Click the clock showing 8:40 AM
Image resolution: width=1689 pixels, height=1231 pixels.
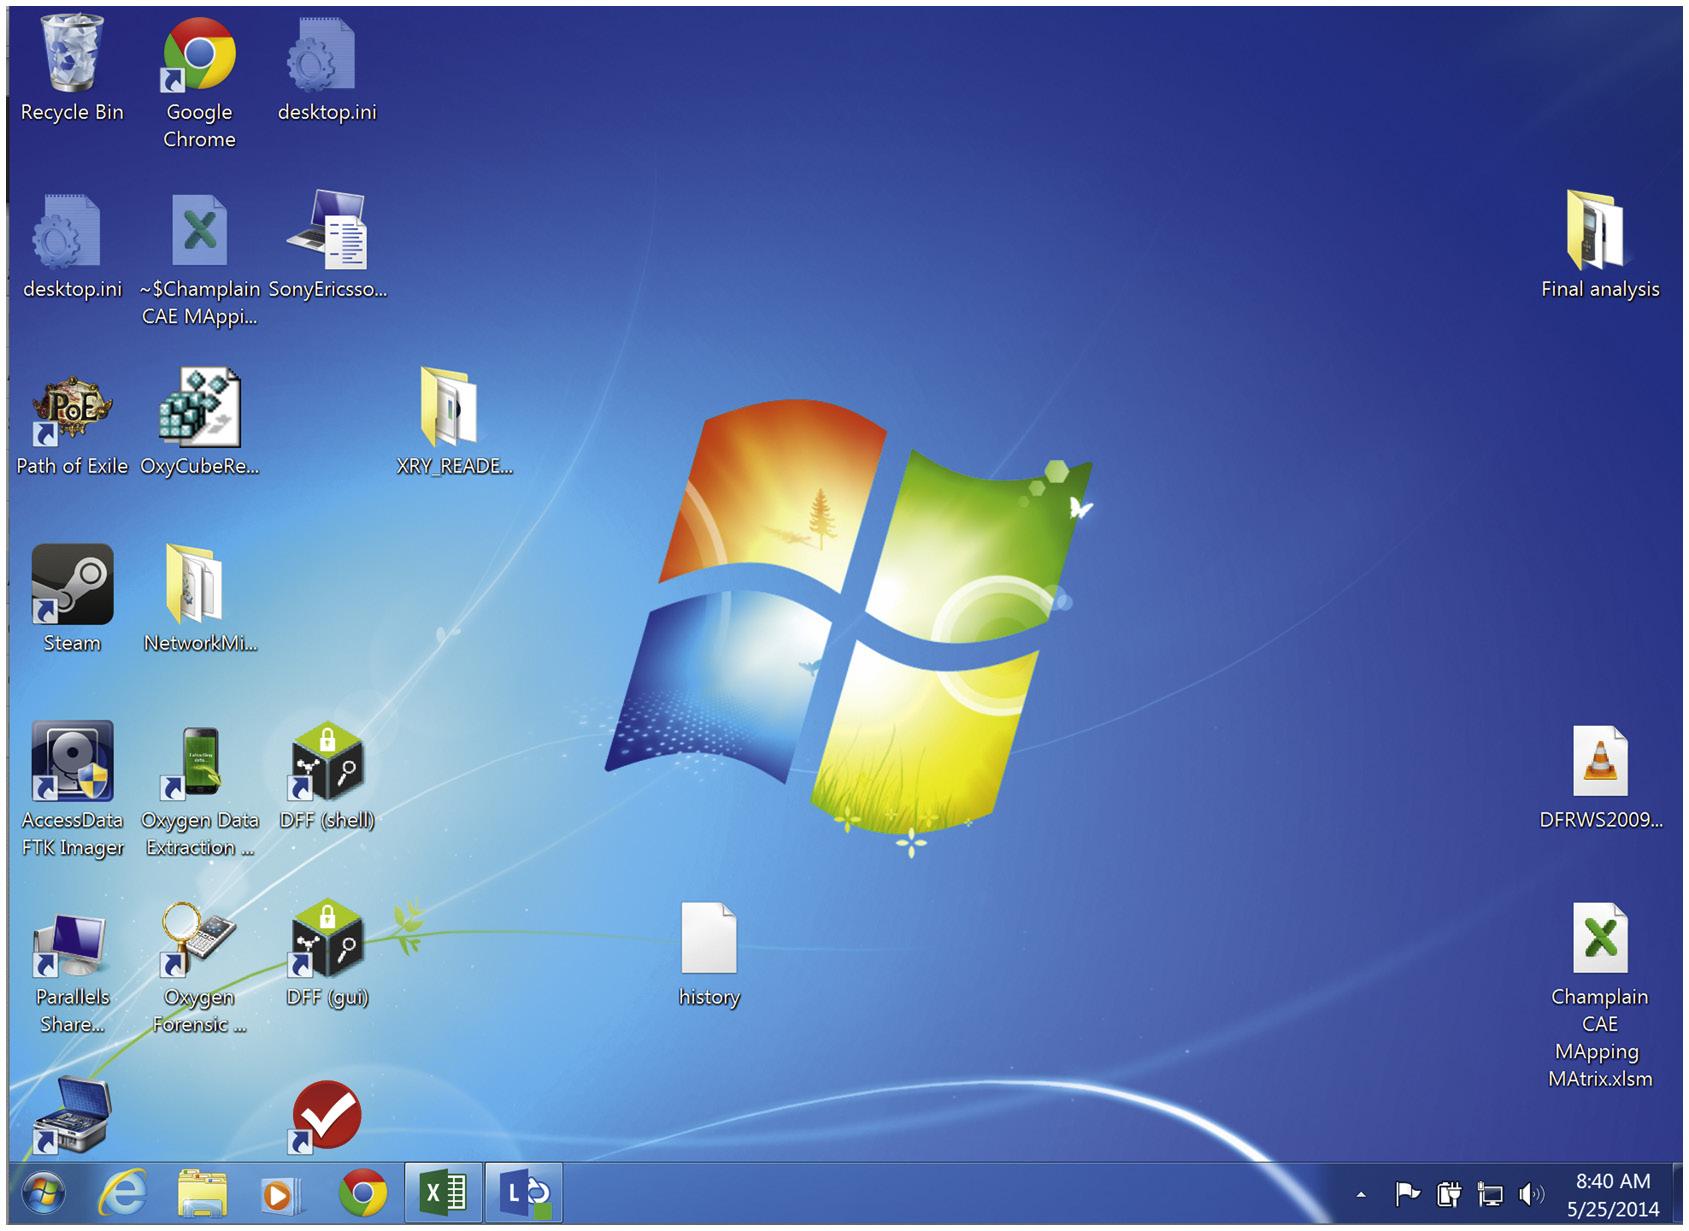[1613, 1195]
